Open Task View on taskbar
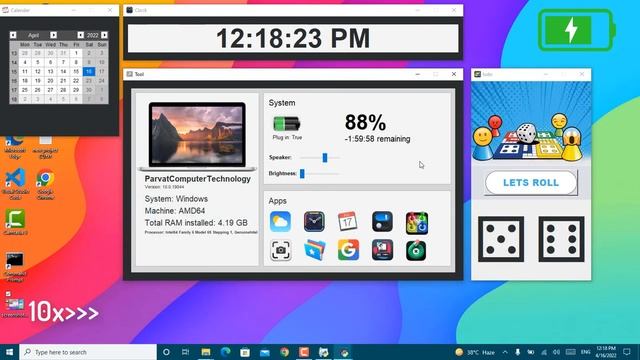 185,352
